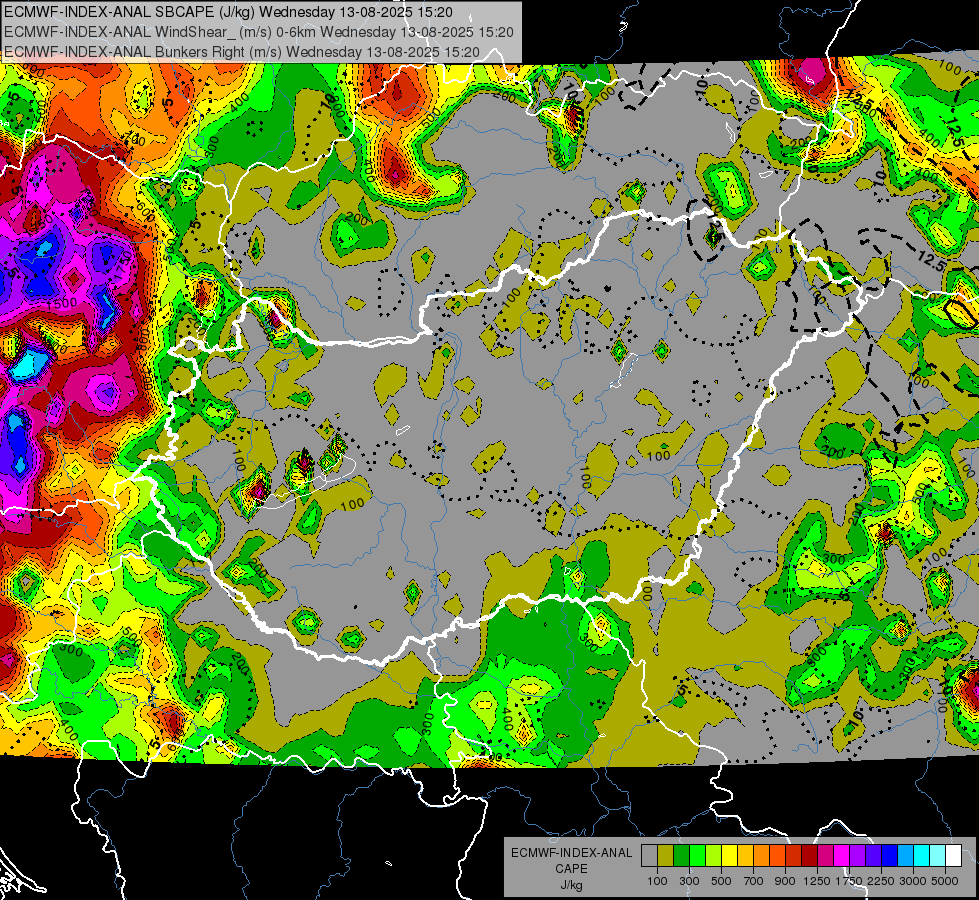This screenshot has height=900, width=979.
Task: Select the pure blue legend swatch
Action: tap(890, 856)
